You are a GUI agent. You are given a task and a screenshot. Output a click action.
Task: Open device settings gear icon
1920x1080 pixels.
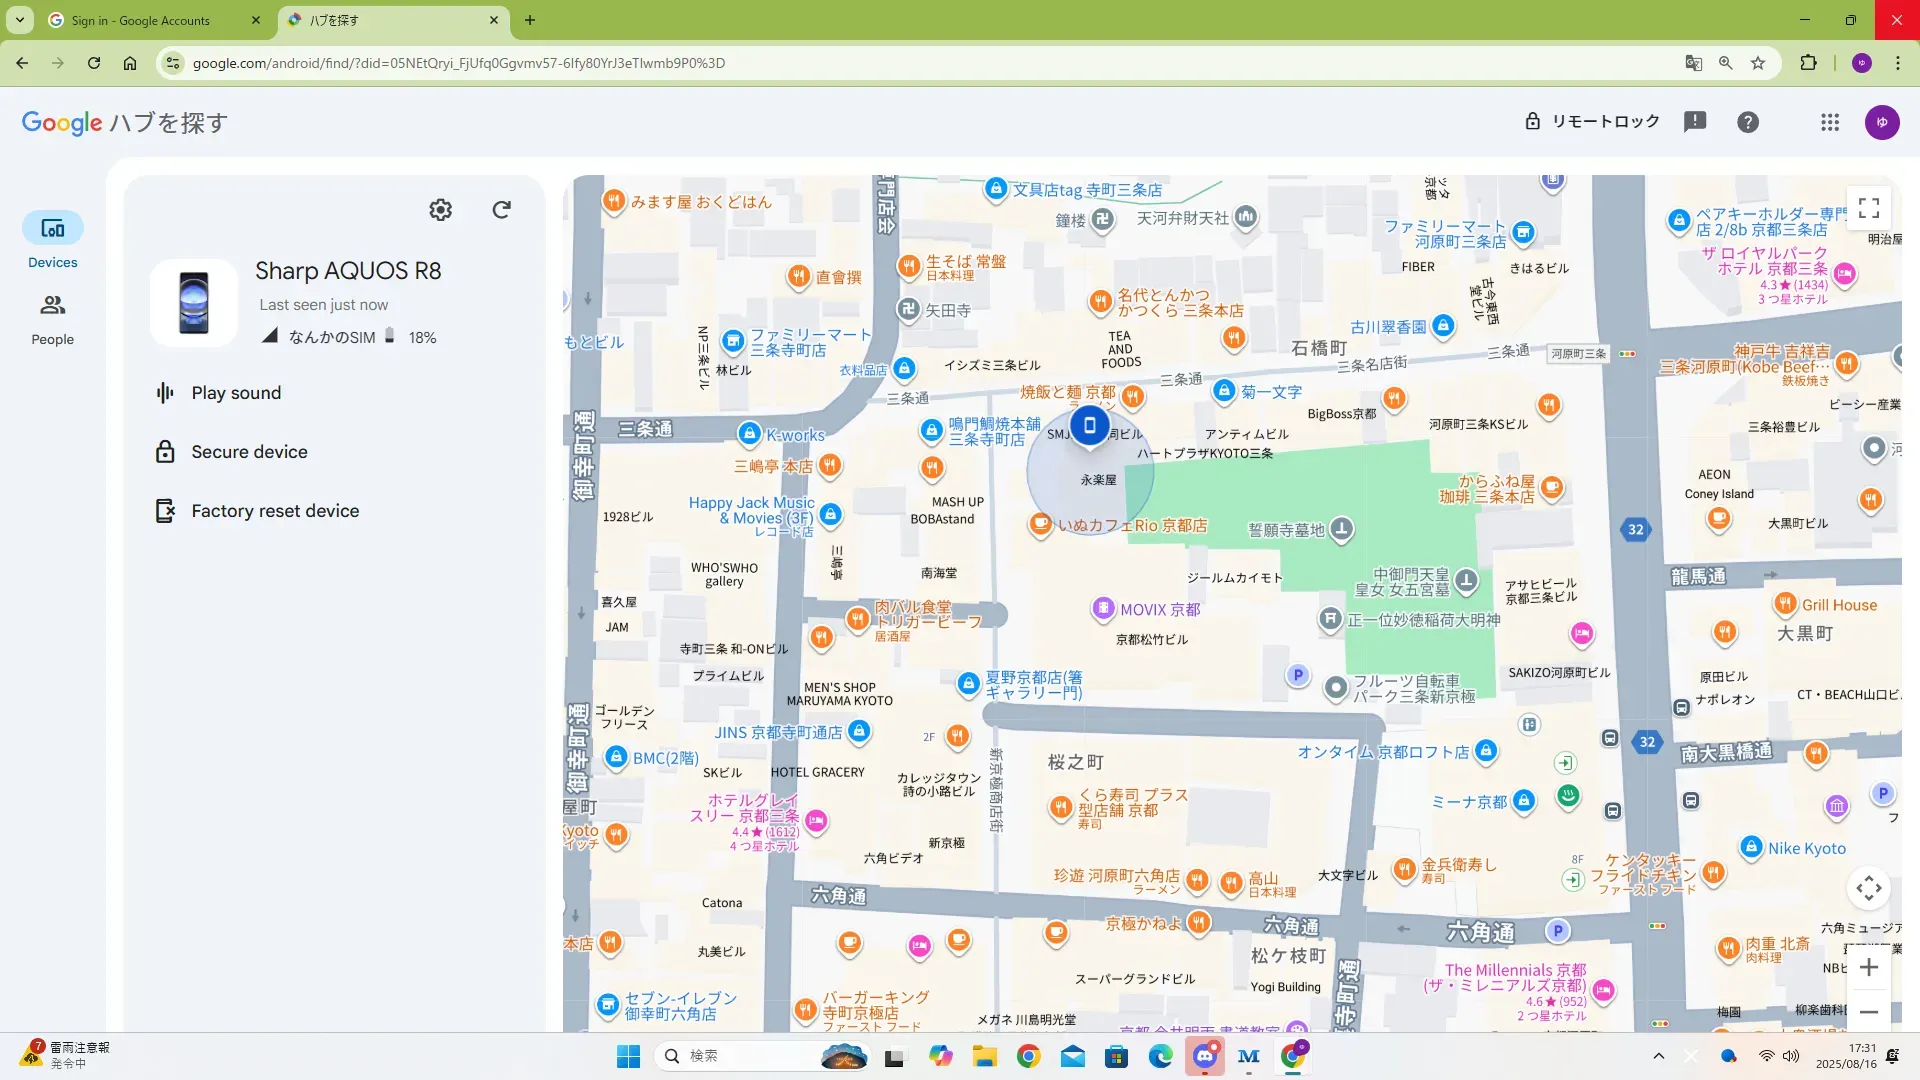[x=440, y=210]
